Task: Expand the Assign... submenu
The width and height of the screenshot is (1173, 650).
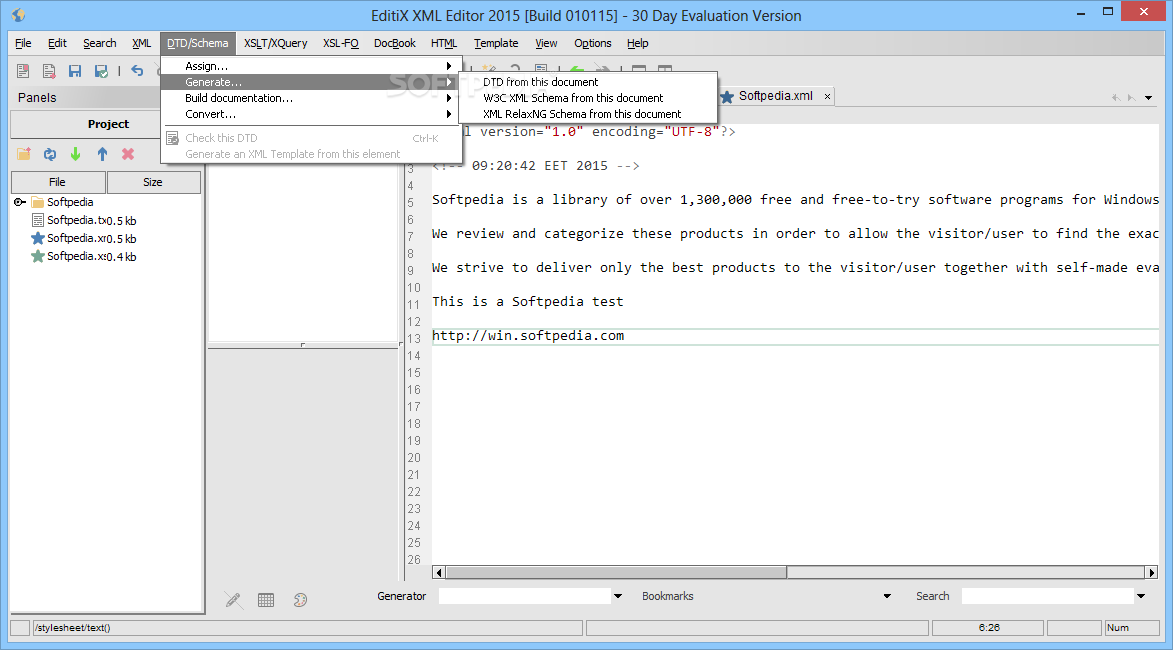Action: [x=311, y=66]
